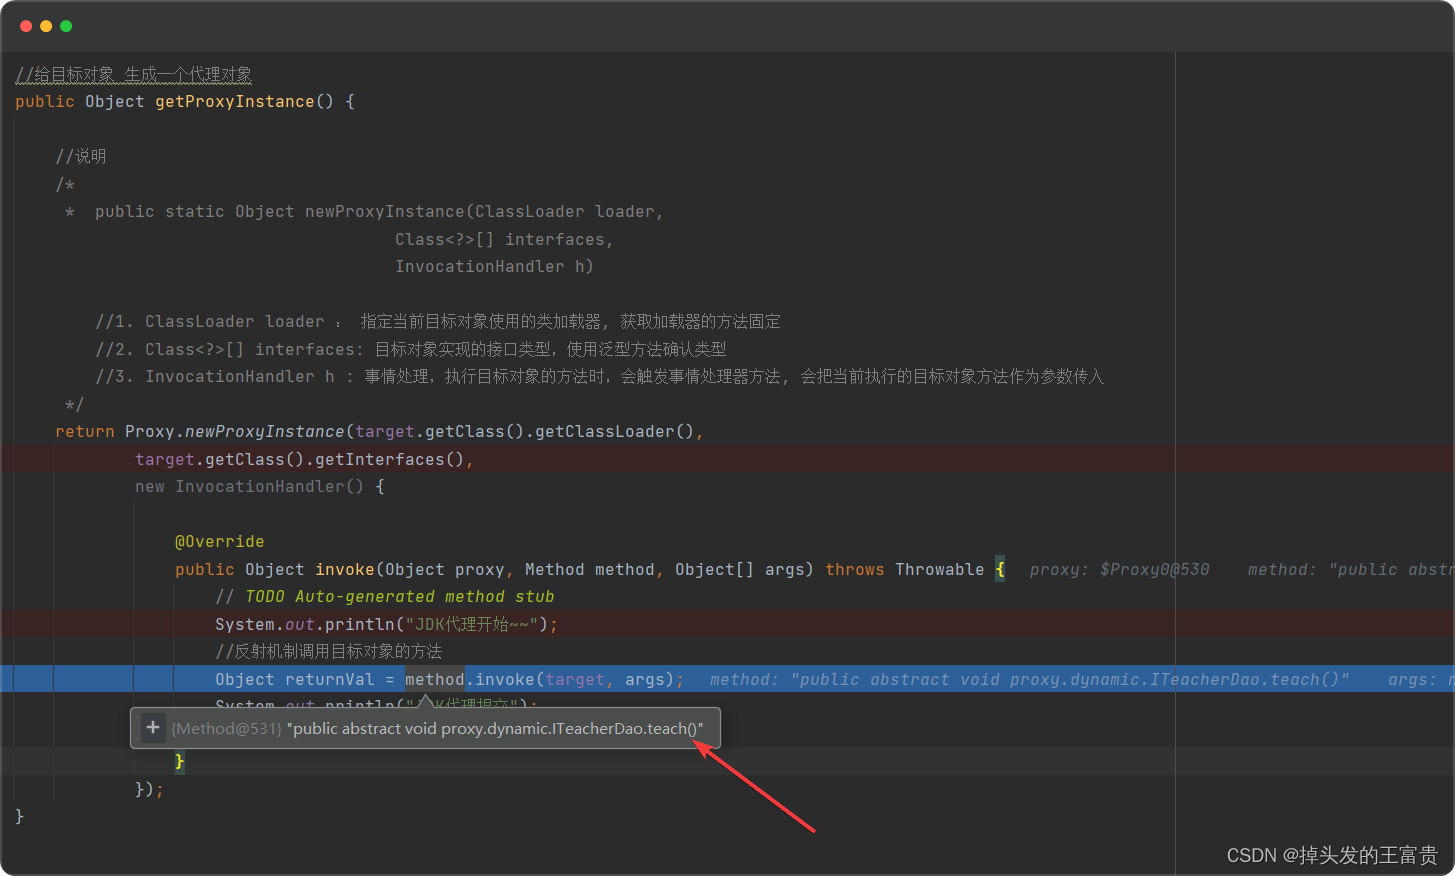Click the word getProxyInstance in method declaration
The image size is (1455, 876).
(x=235, y=101)
